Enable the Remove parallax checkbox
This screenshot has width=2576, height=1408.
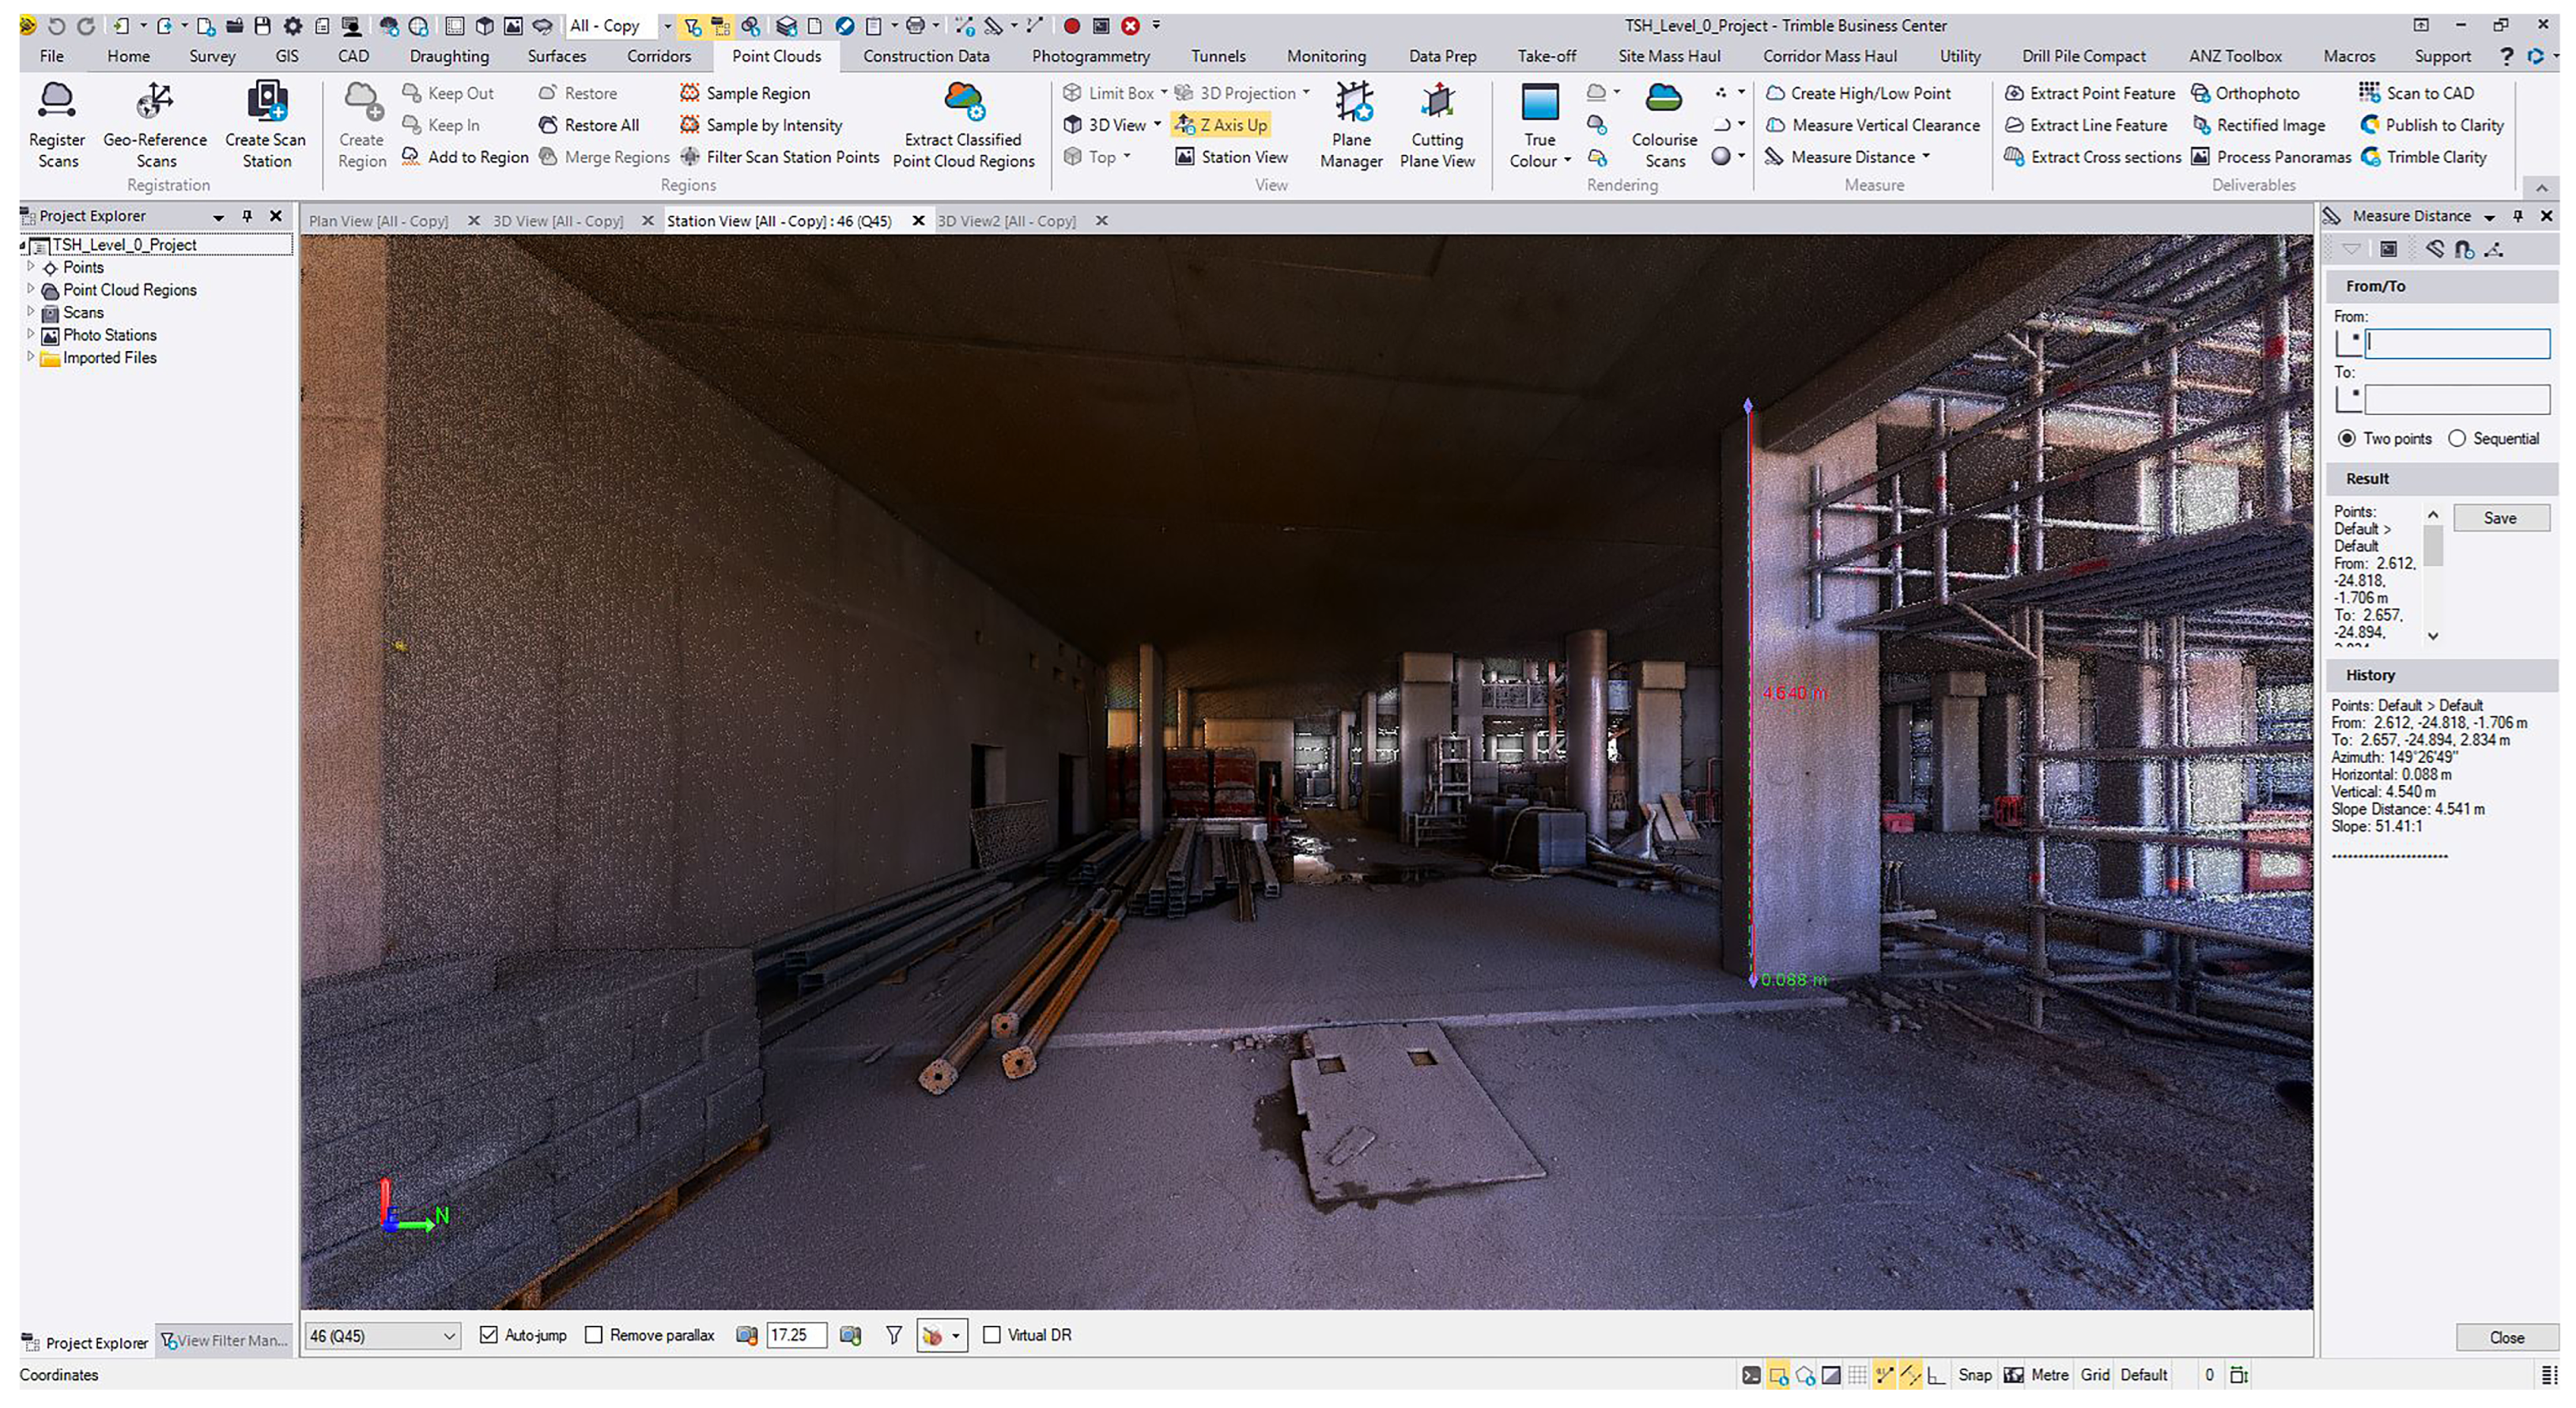(594, 1335)
